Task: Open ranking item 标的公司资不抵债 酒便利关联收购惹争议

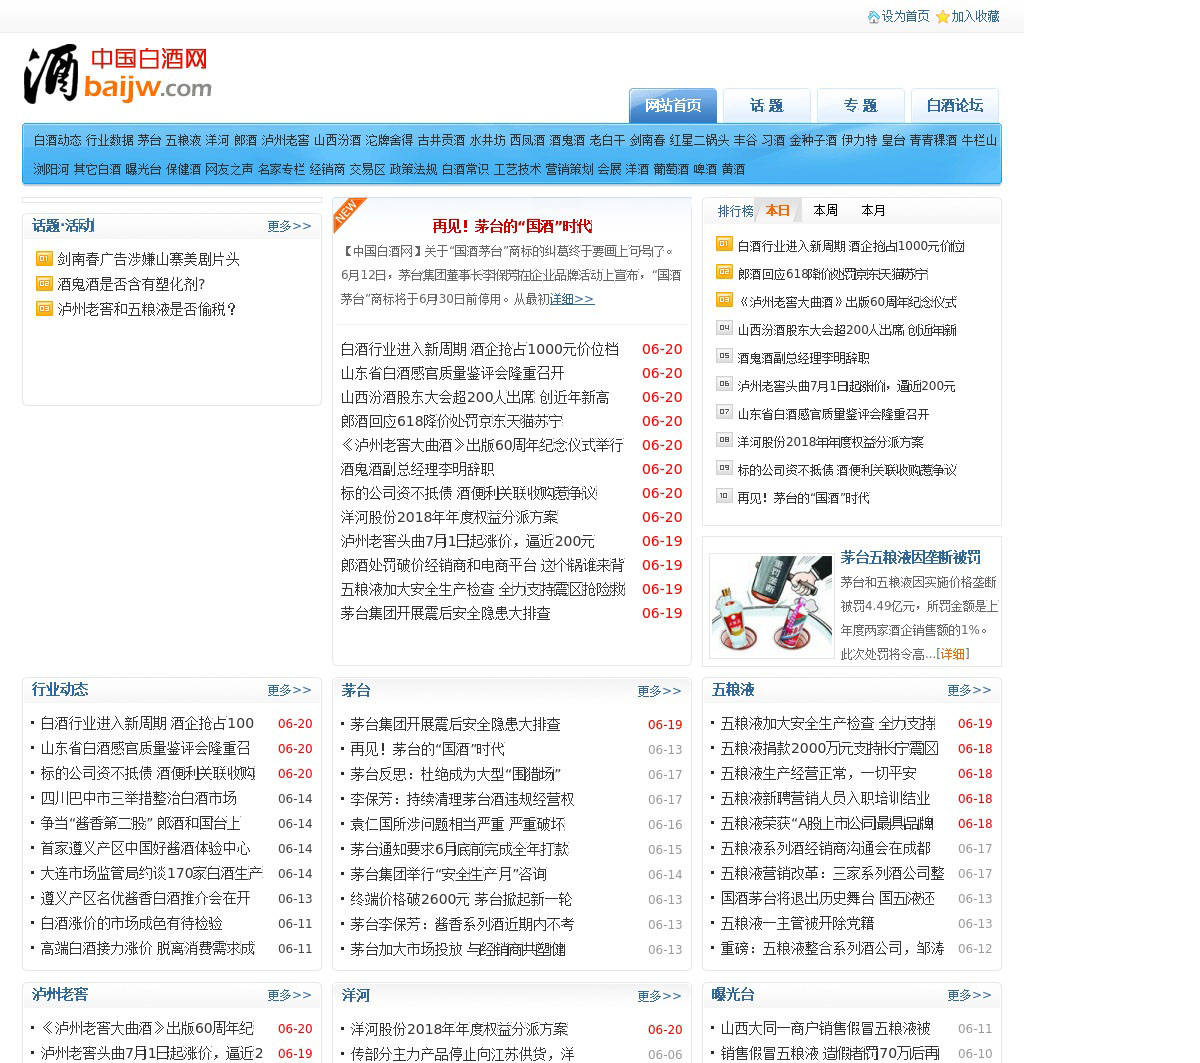Action: click(847, 469)
